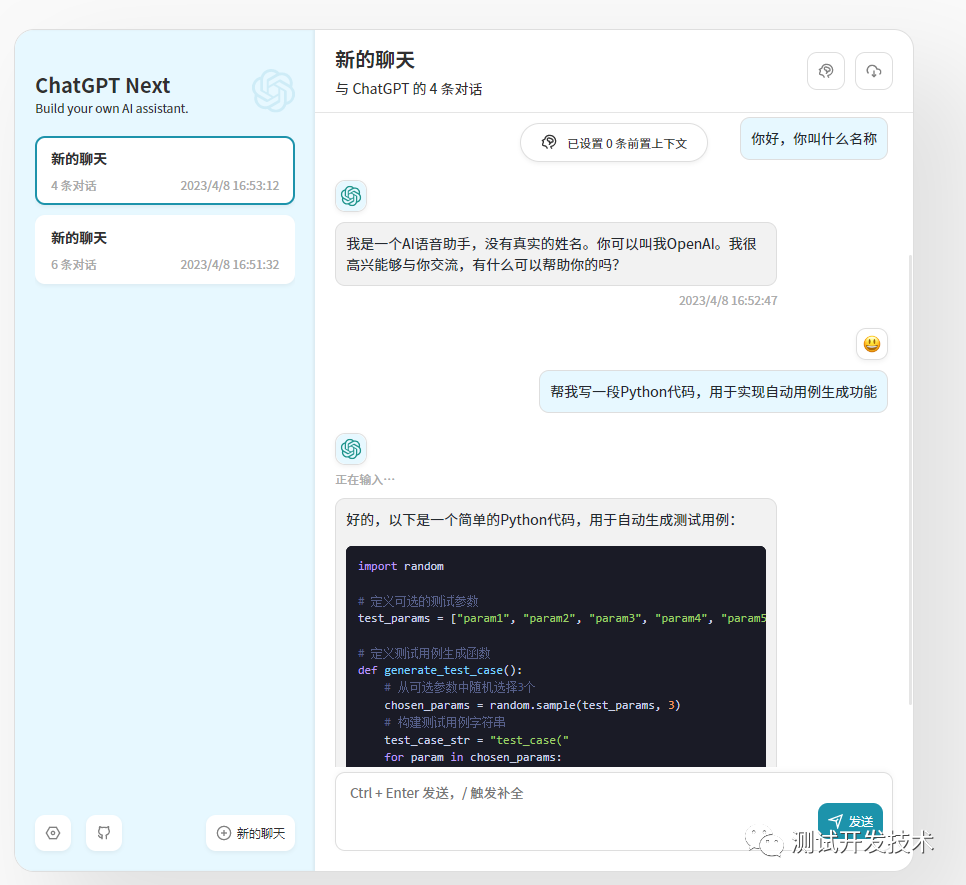The width and height of the screenshot is (966, 885).
Task: Click the brain/mask icon at top right
Action: point(826,70)
